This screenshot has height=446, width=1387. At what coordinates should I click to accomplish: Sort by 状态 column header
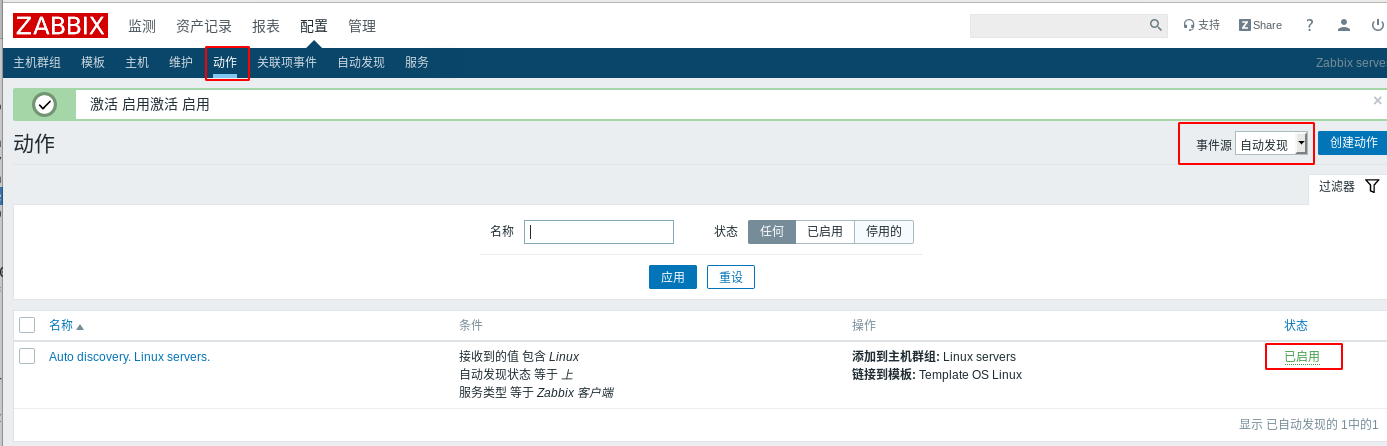coord(1296,325)
